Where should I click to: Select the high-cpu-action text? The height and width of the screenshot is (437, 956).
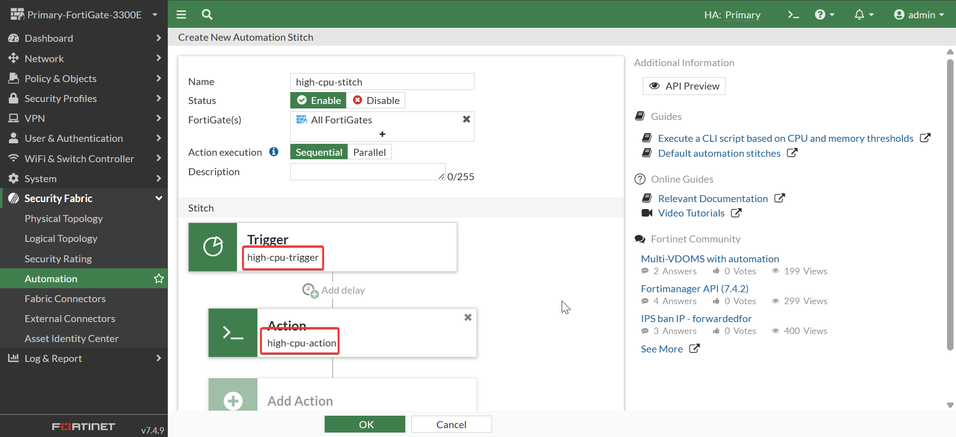click(x=302, y=343)
